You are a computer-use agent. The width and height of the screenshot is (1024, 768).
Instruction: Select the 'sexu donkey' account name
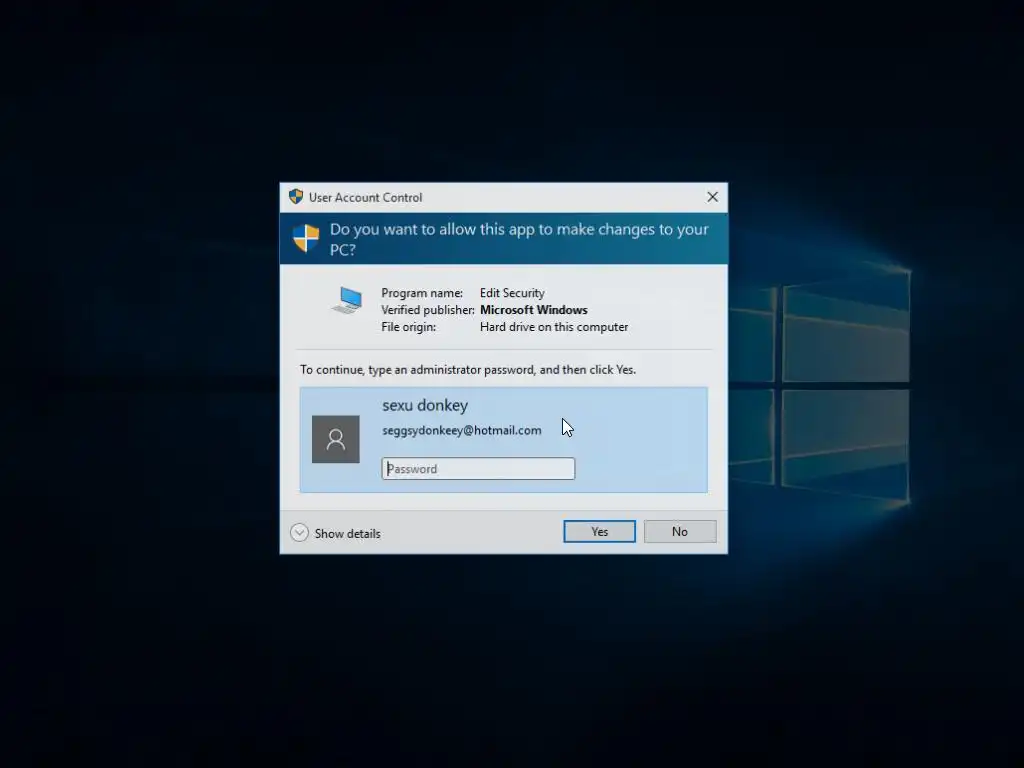pyautogui.click(x=425, y=406)
